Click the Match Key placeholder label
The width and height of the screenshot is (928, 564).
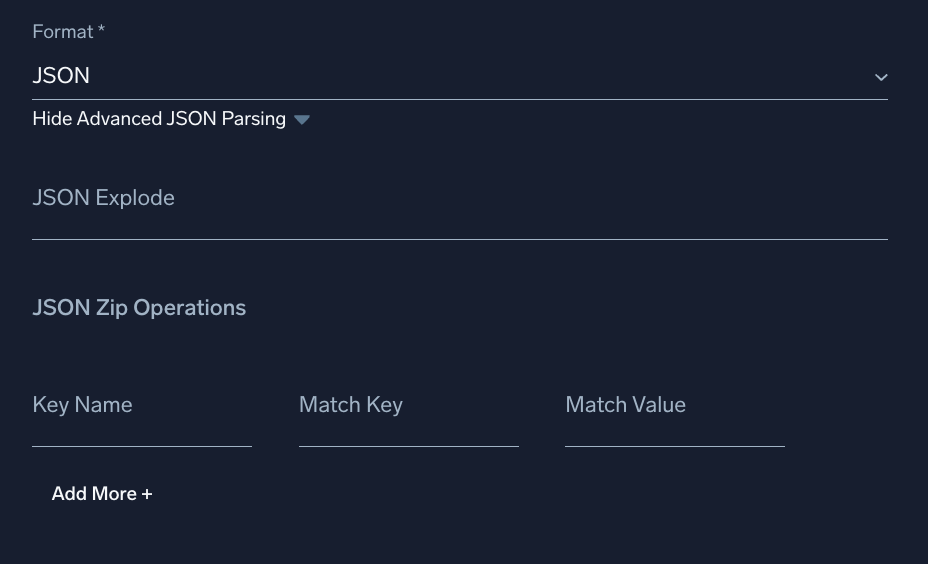[x=350, y=405]
